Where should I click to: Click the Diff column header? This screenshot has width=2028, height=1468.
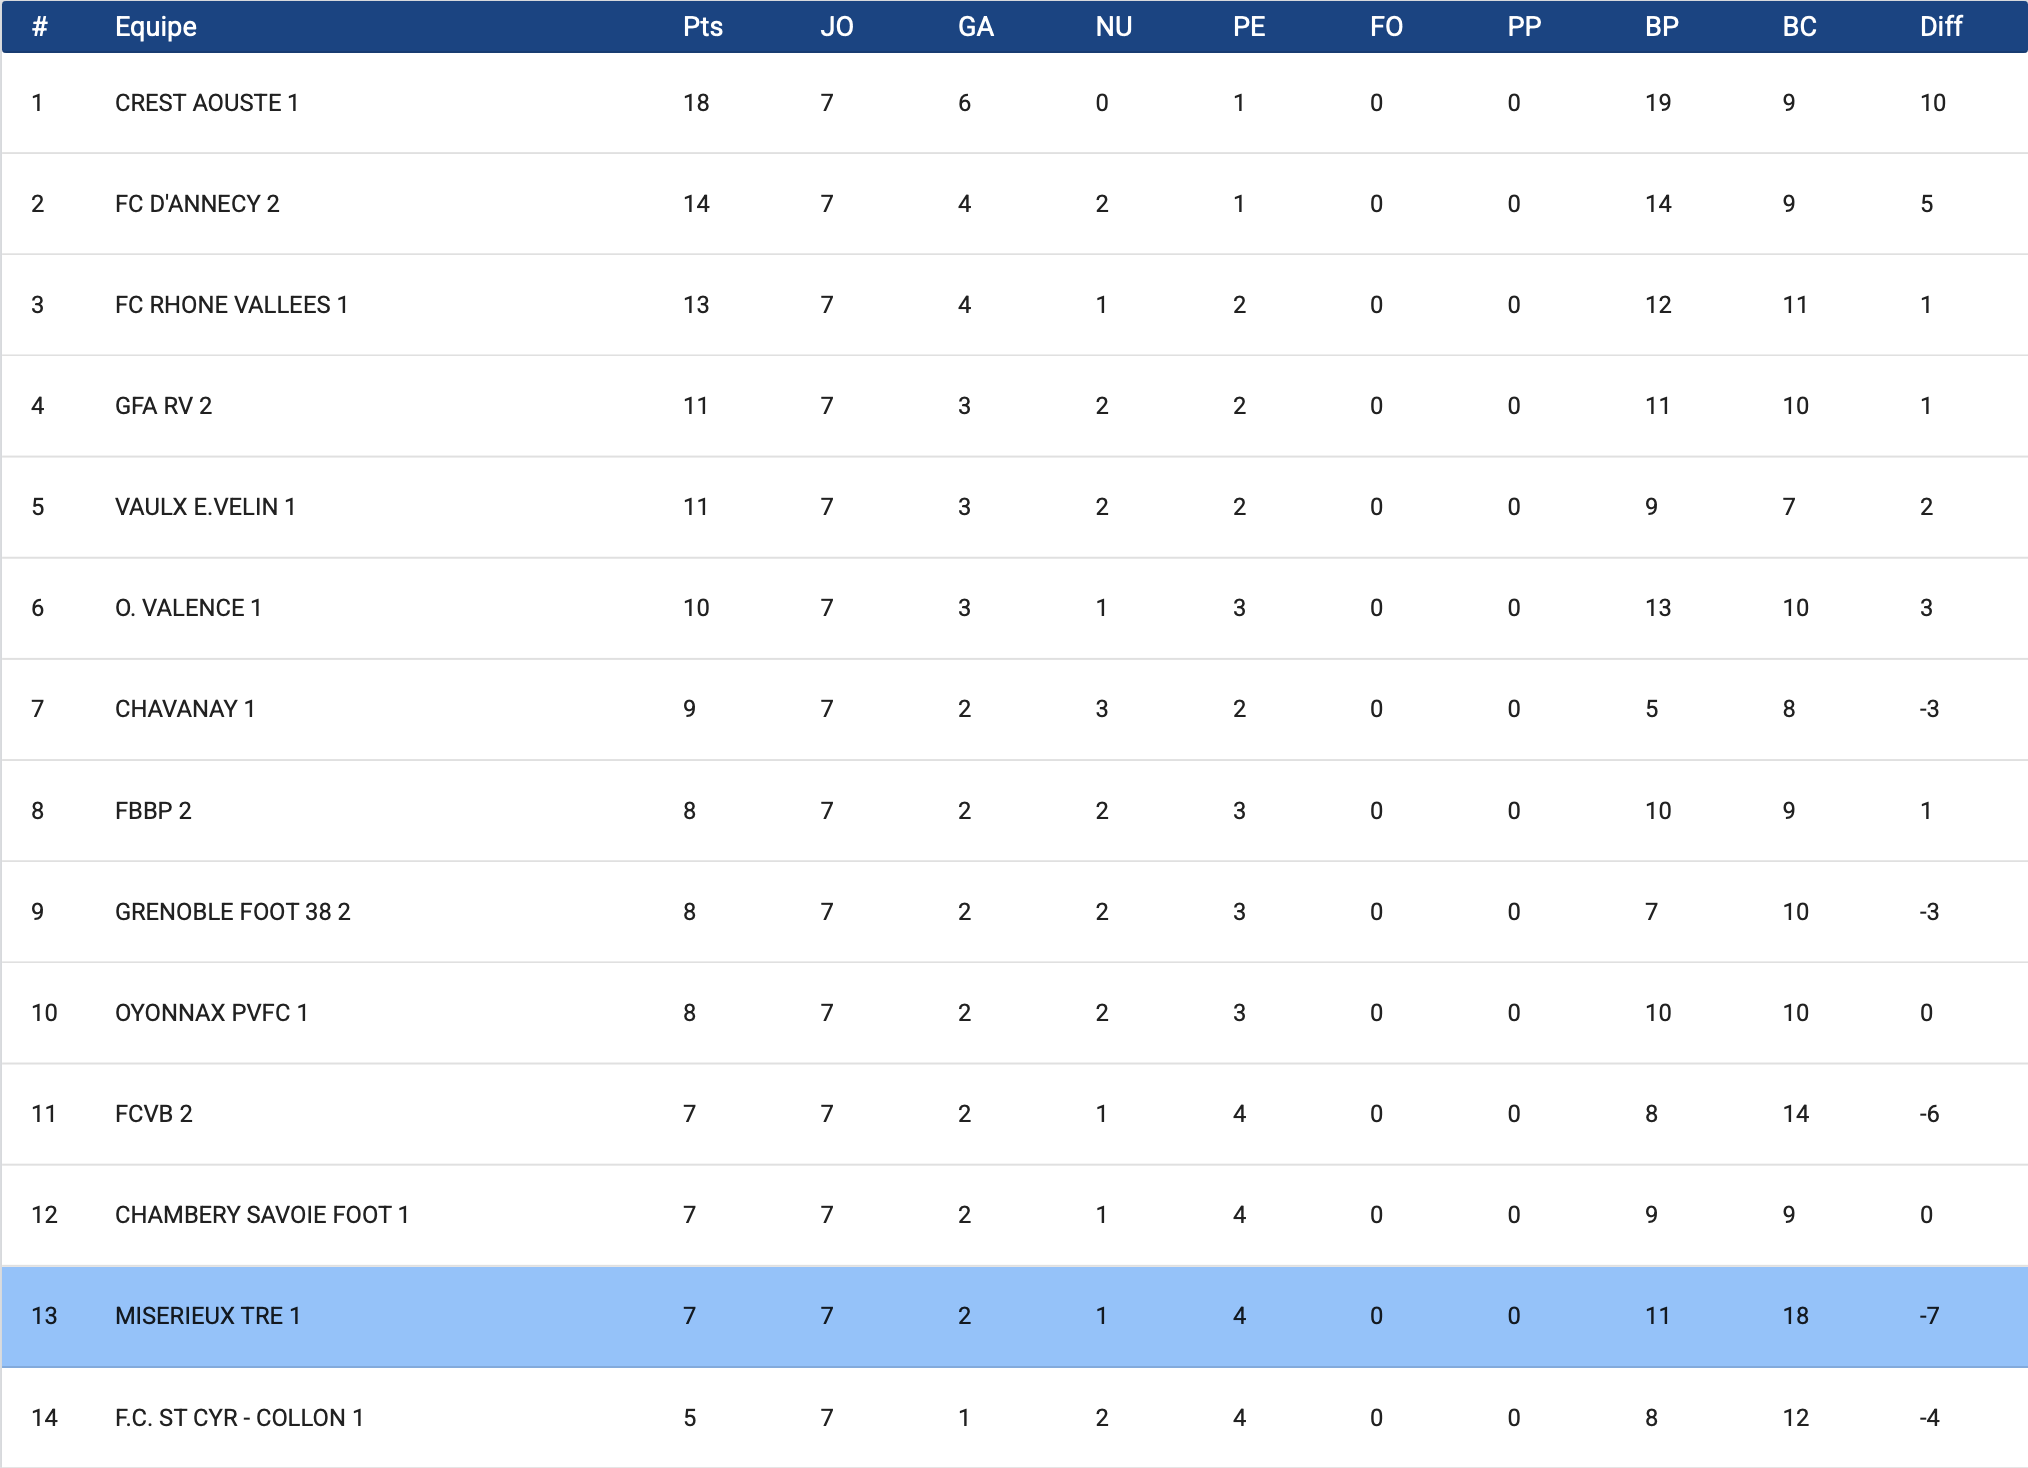click(x=1940, y=27)
